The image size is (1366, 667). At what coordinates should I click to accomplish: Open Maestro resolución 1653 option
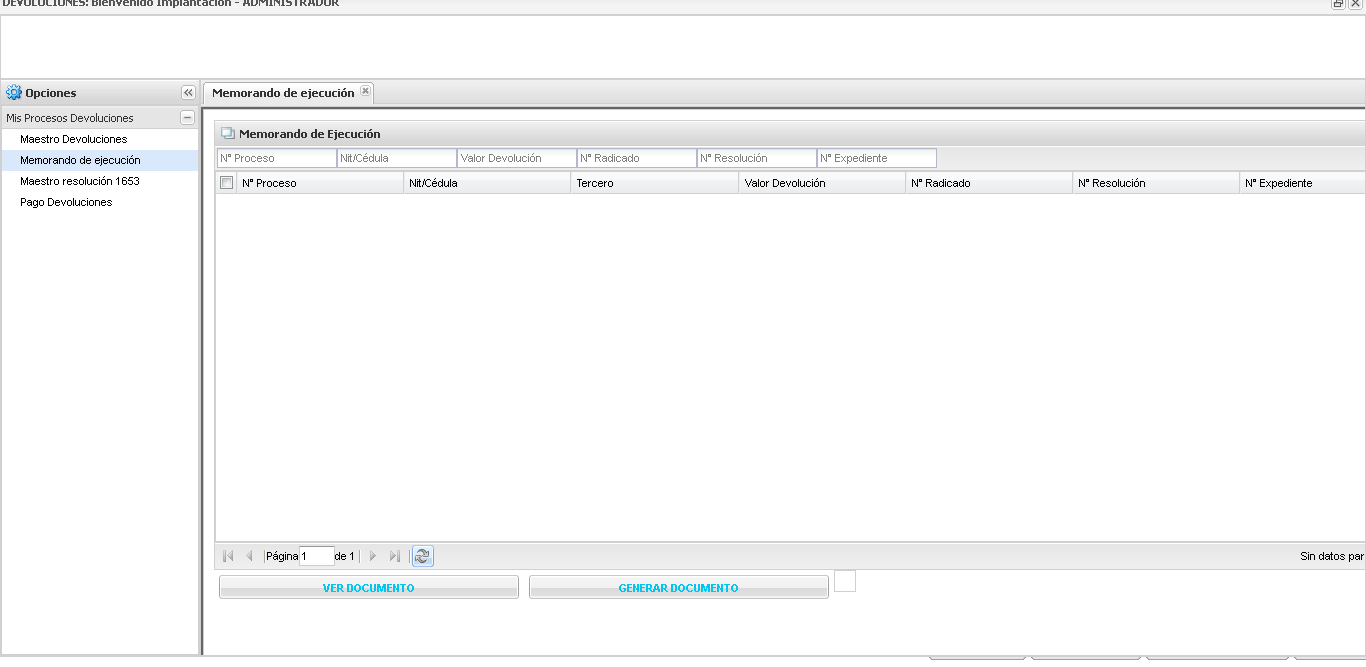pos(80,181)
